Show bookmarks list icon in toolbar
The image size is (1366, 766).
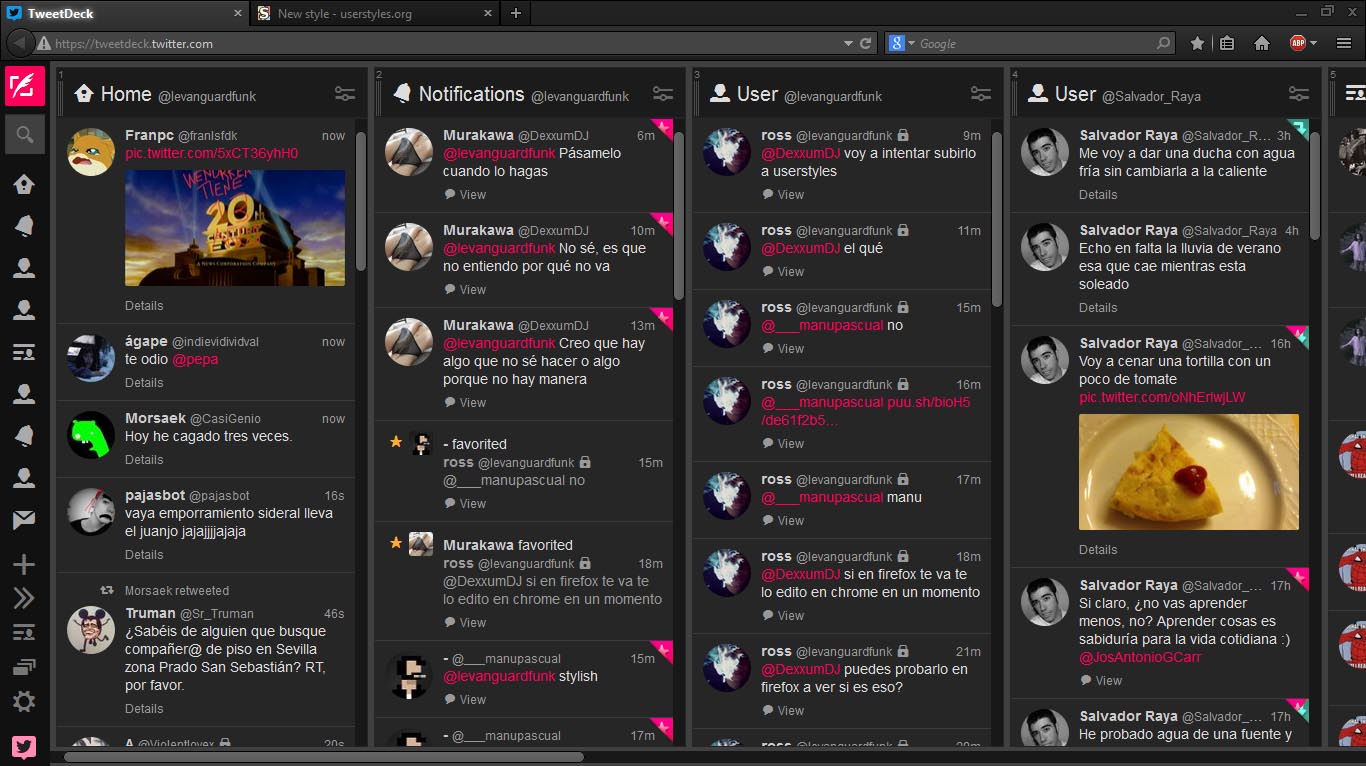[1227, 43]
